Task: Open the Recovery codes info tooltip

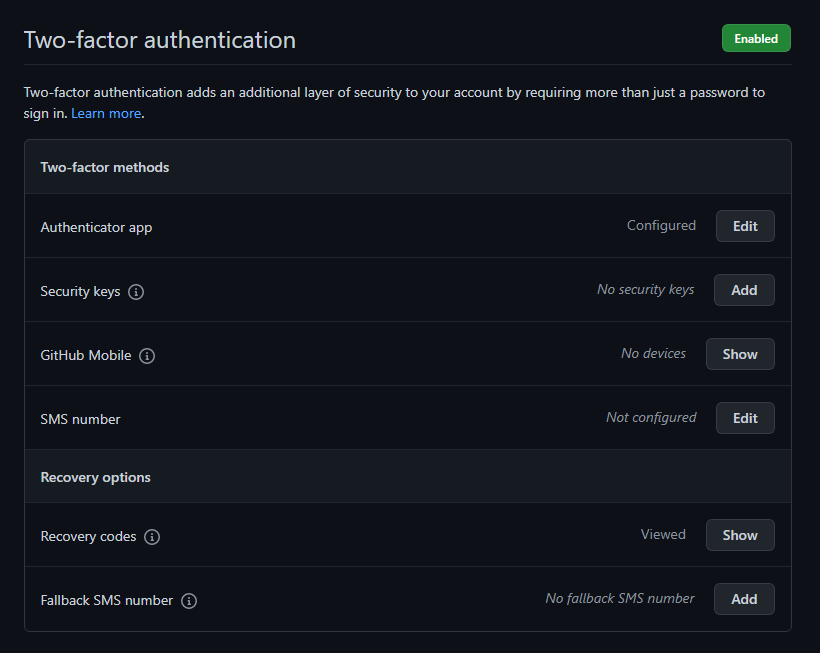Action: point(152,537)
